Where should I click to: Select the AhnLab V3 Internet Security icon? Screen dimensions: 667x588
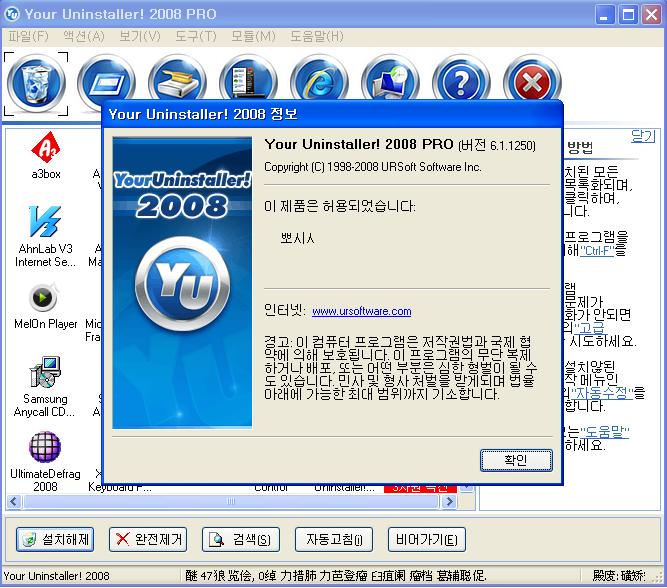45,222
